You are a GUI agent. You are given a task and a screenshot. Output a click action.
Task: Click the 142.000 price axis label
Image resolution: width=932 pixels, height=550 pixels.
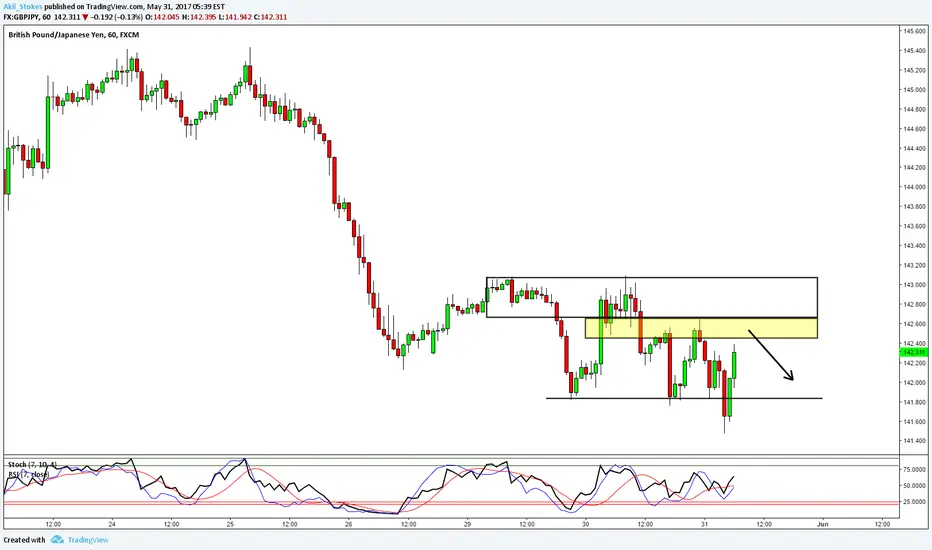click(x=914, y=382)
